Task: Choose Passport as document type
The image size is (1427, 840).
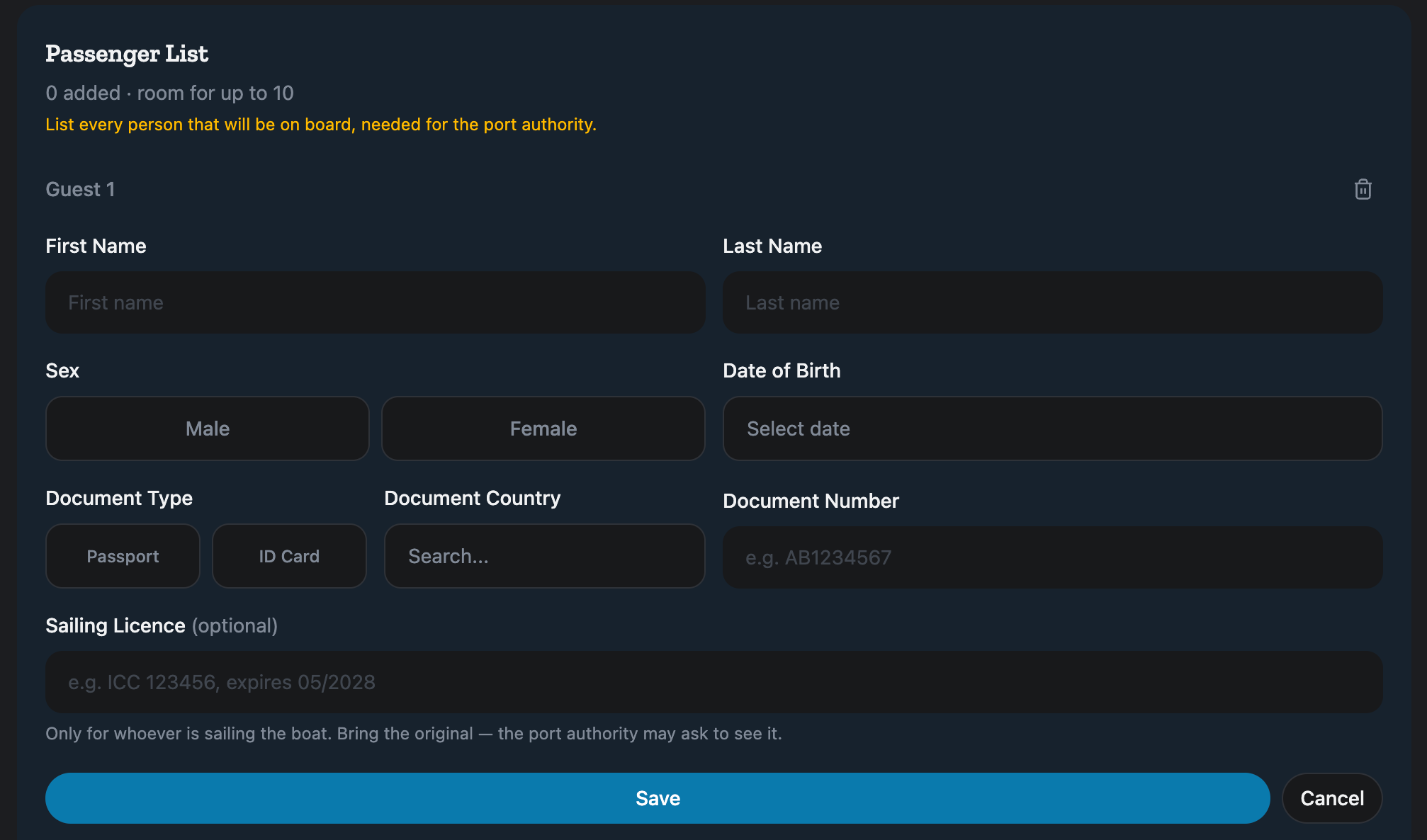Action: click(x=123, y=556)
